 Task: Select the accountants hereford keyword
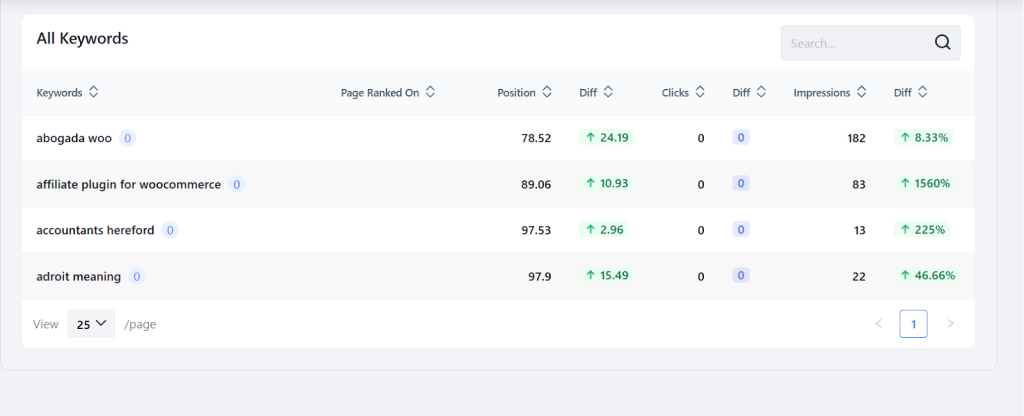[x=95, y=231]
